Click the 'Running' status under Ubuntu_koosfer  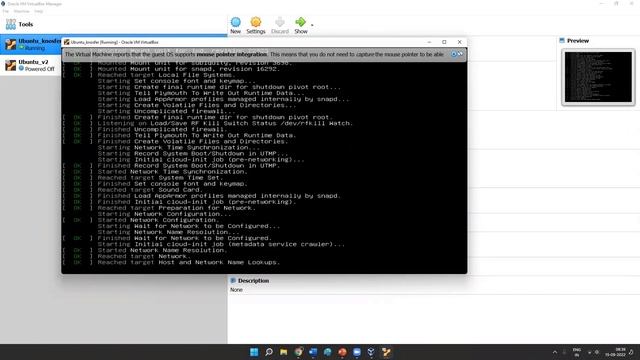pos(35,48)
